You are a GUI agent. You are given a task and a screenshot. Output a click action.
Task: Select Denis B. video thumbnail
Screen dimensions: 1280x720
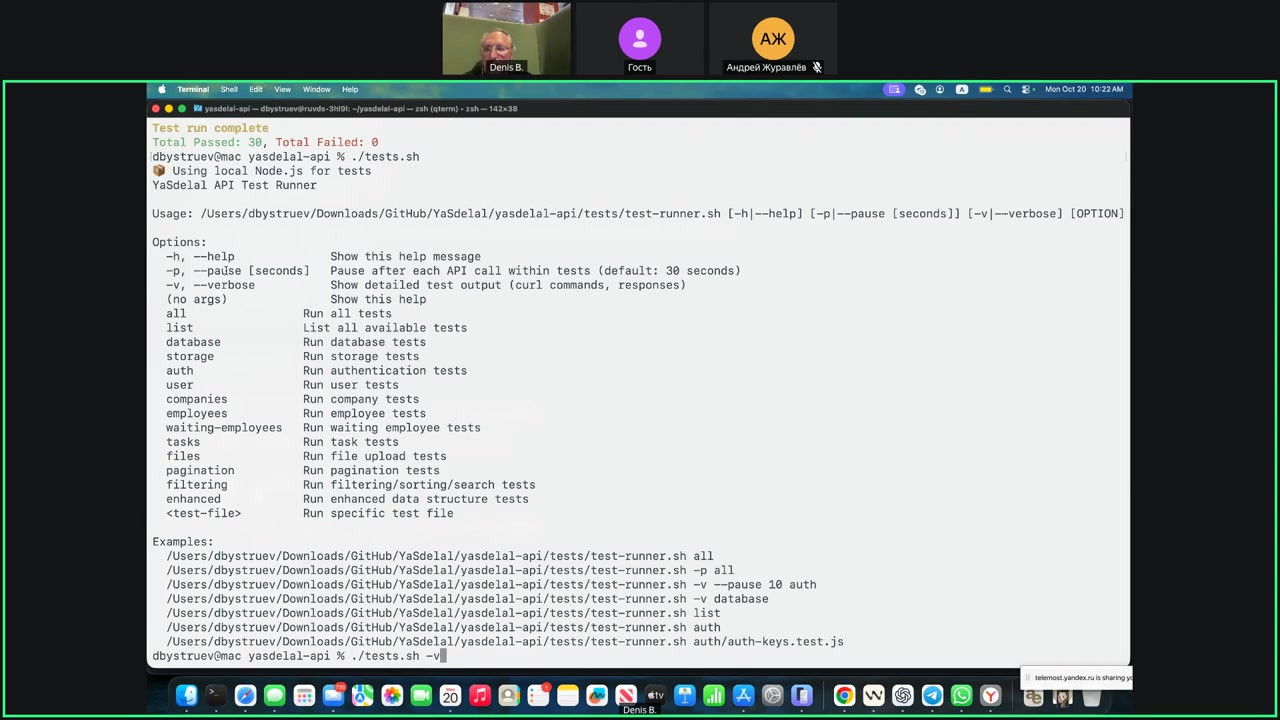(506, 39)
